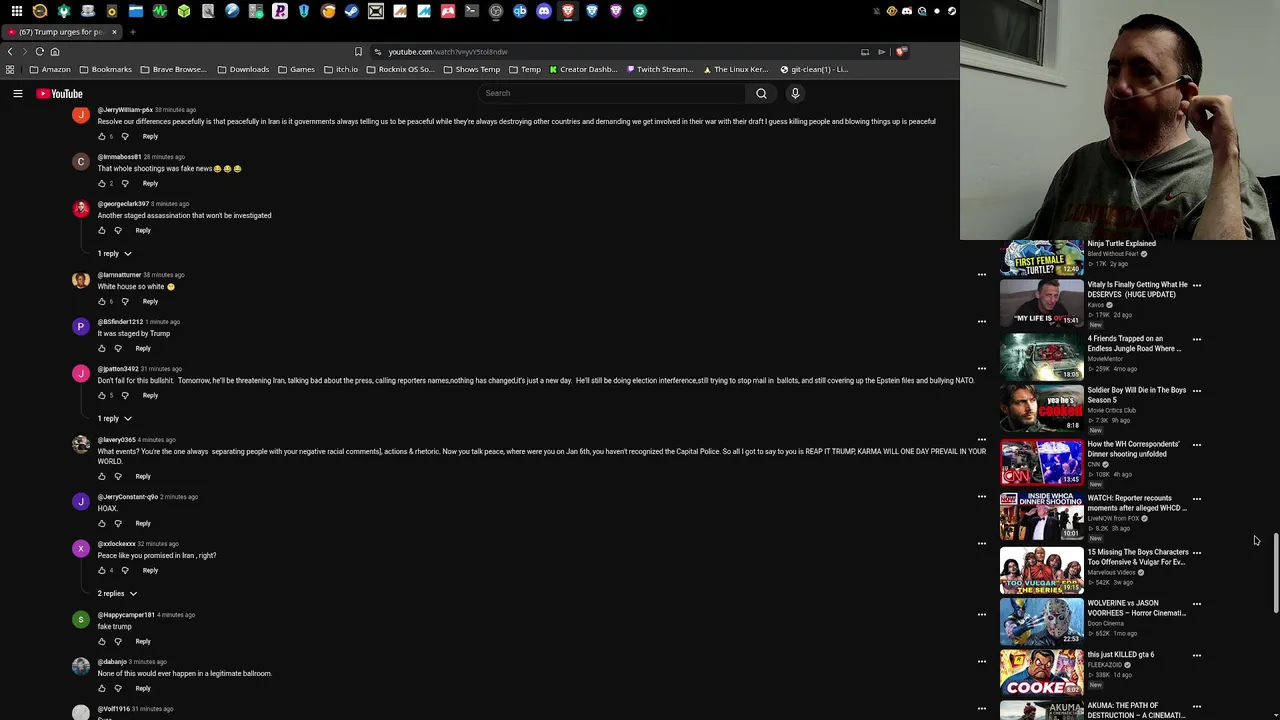Open action menu for @xxlockexxx's comment
Viewport: 1280px width, 720px height.
[x=982, y=544]
